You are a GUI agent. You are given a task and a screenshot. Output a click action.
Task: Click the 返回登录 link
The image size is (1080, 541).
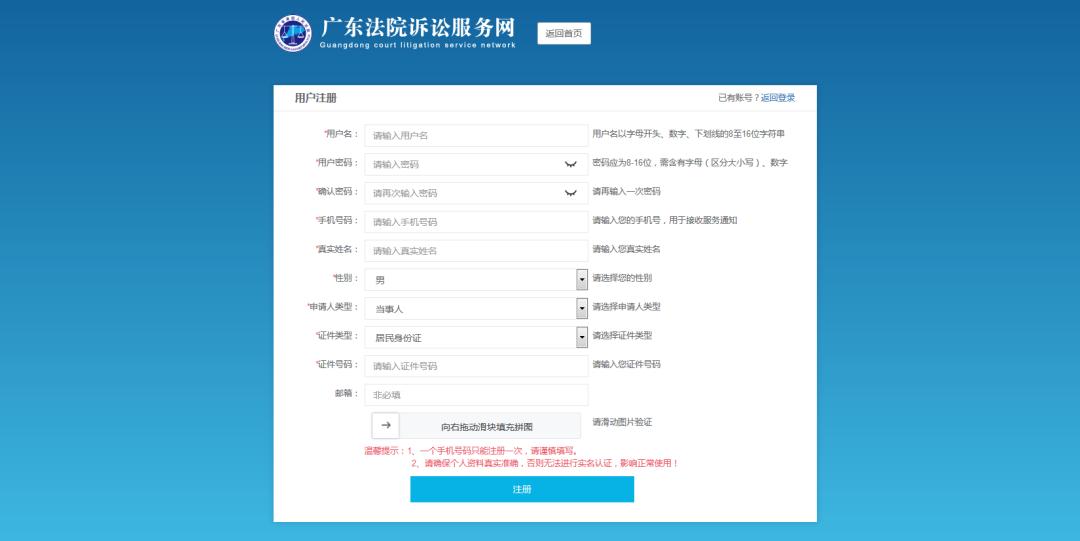click(778, 98)
